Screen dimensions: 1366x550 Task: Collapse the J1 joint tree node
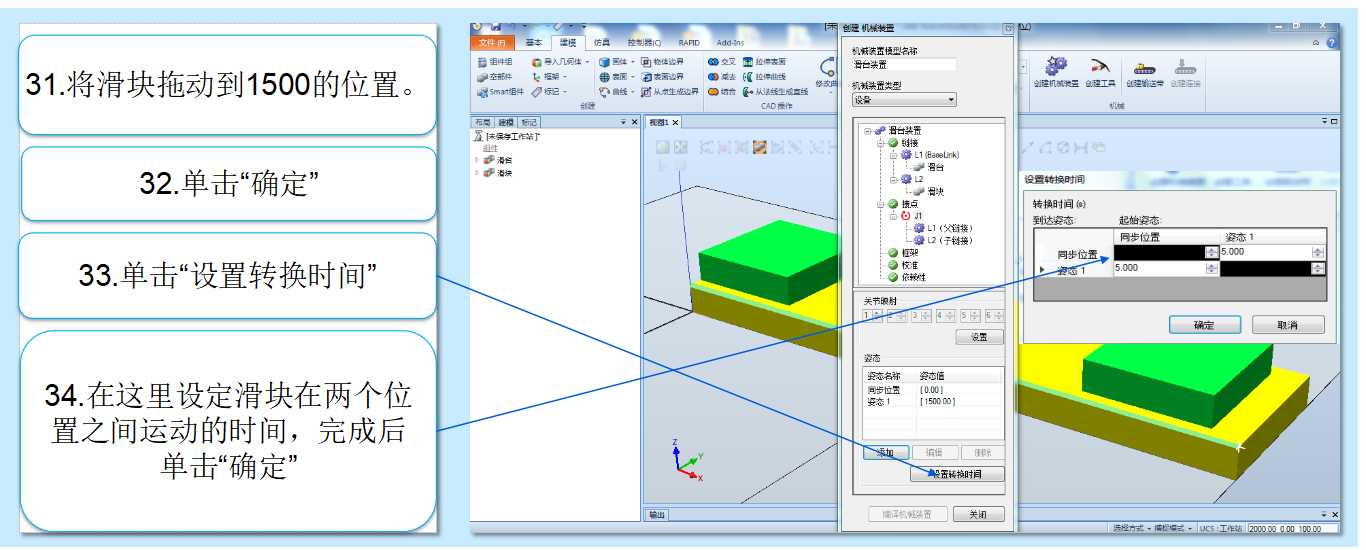(893, 215)
